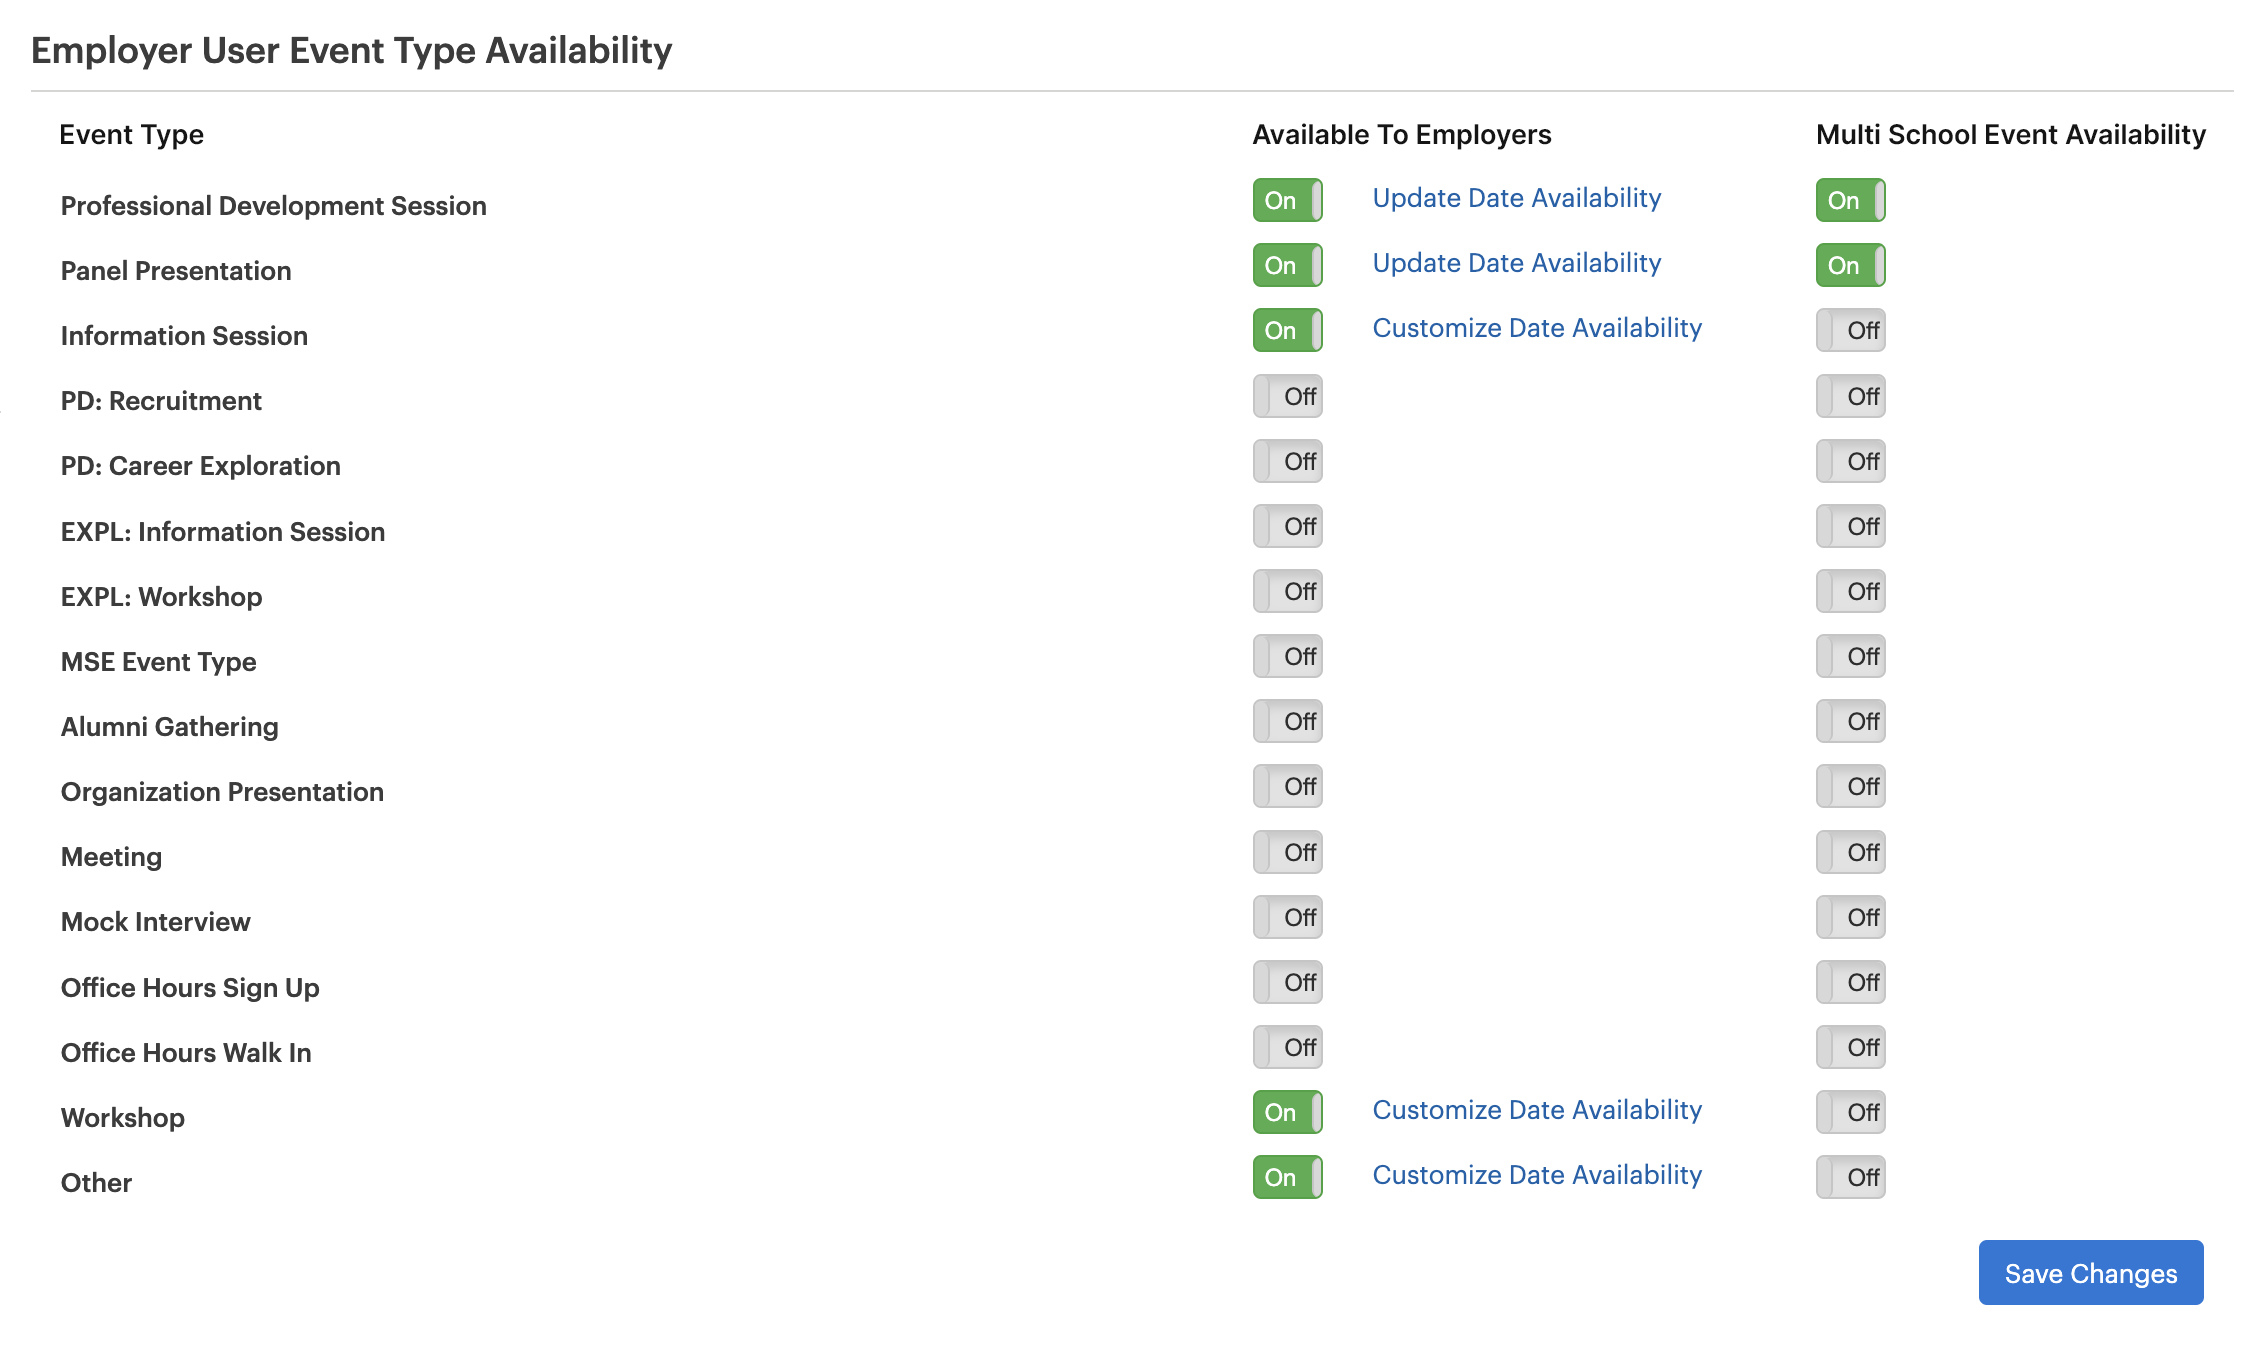Disable Professional Development Session multi school toggle

[1850, 200]
